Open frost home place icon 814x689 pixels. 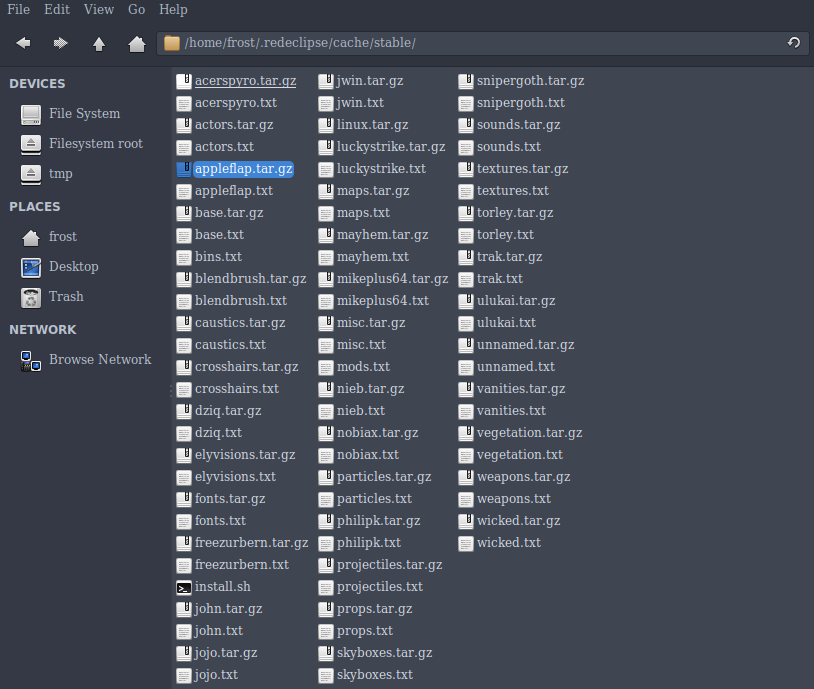[31, 237]
